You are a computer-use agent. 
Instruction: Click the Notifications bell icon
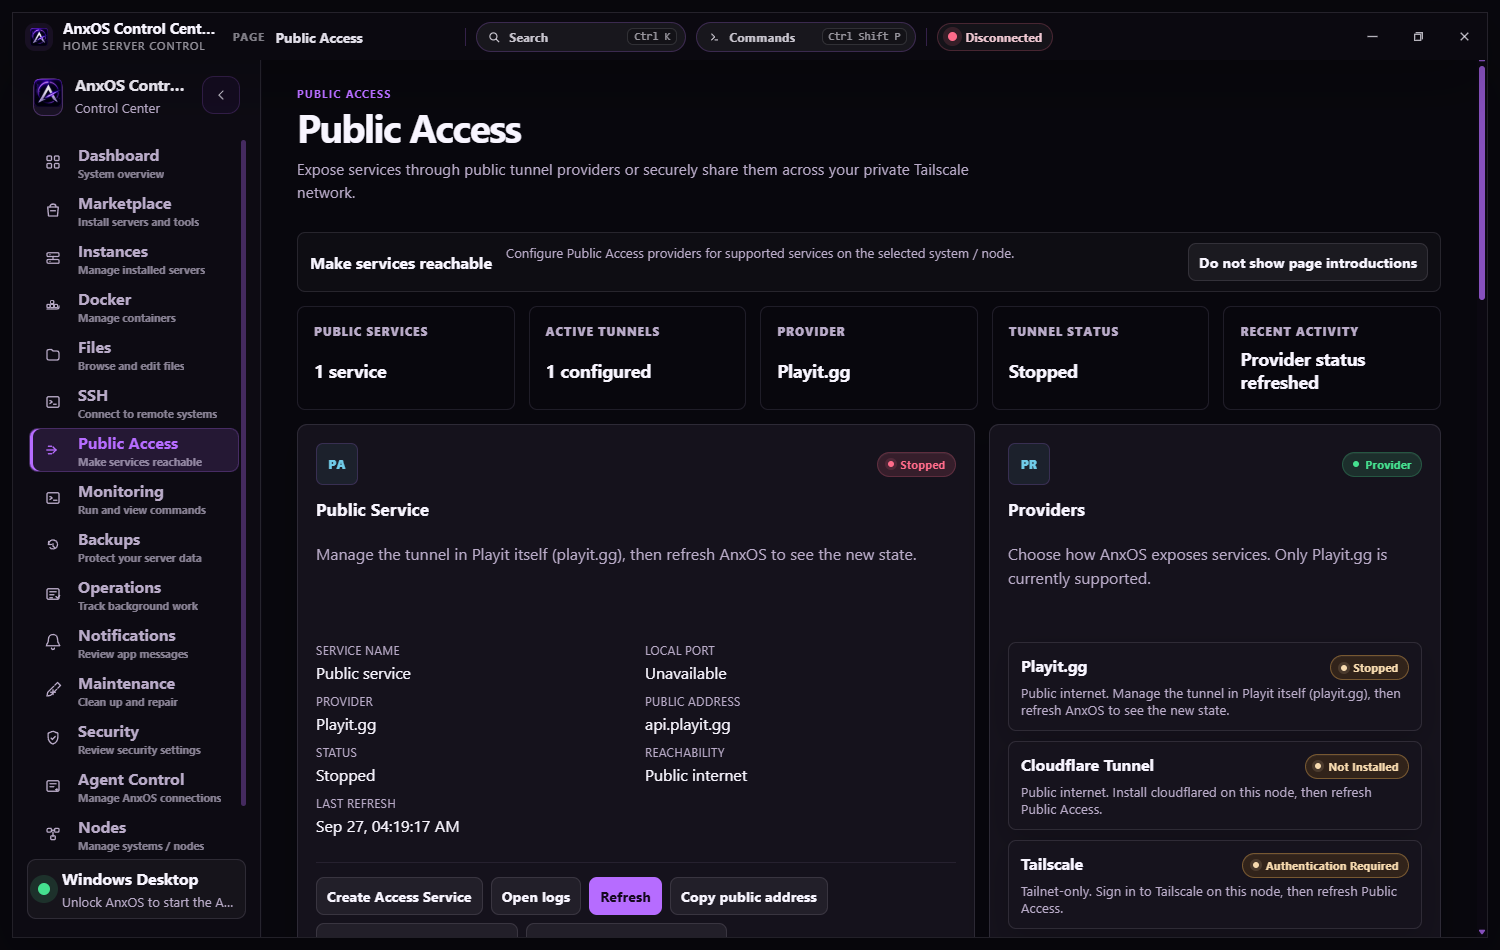pos(53,642)
